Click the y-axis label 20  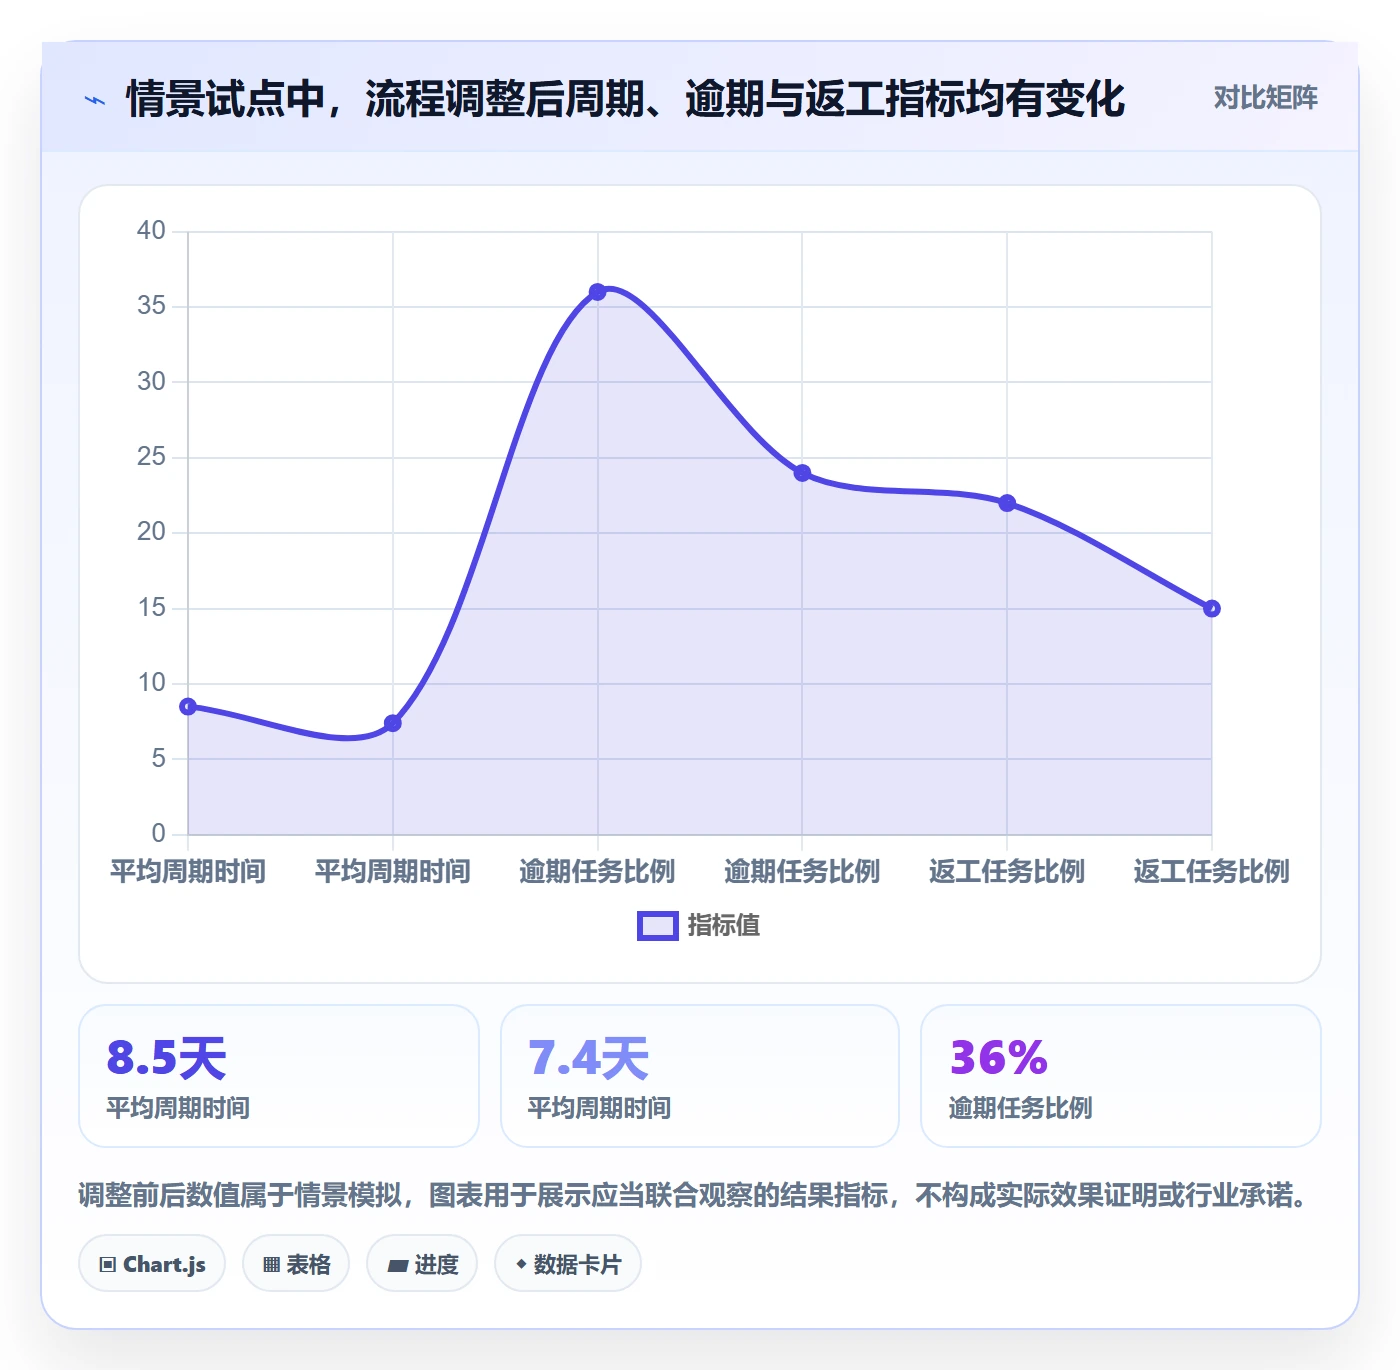[x=152, y=532]
